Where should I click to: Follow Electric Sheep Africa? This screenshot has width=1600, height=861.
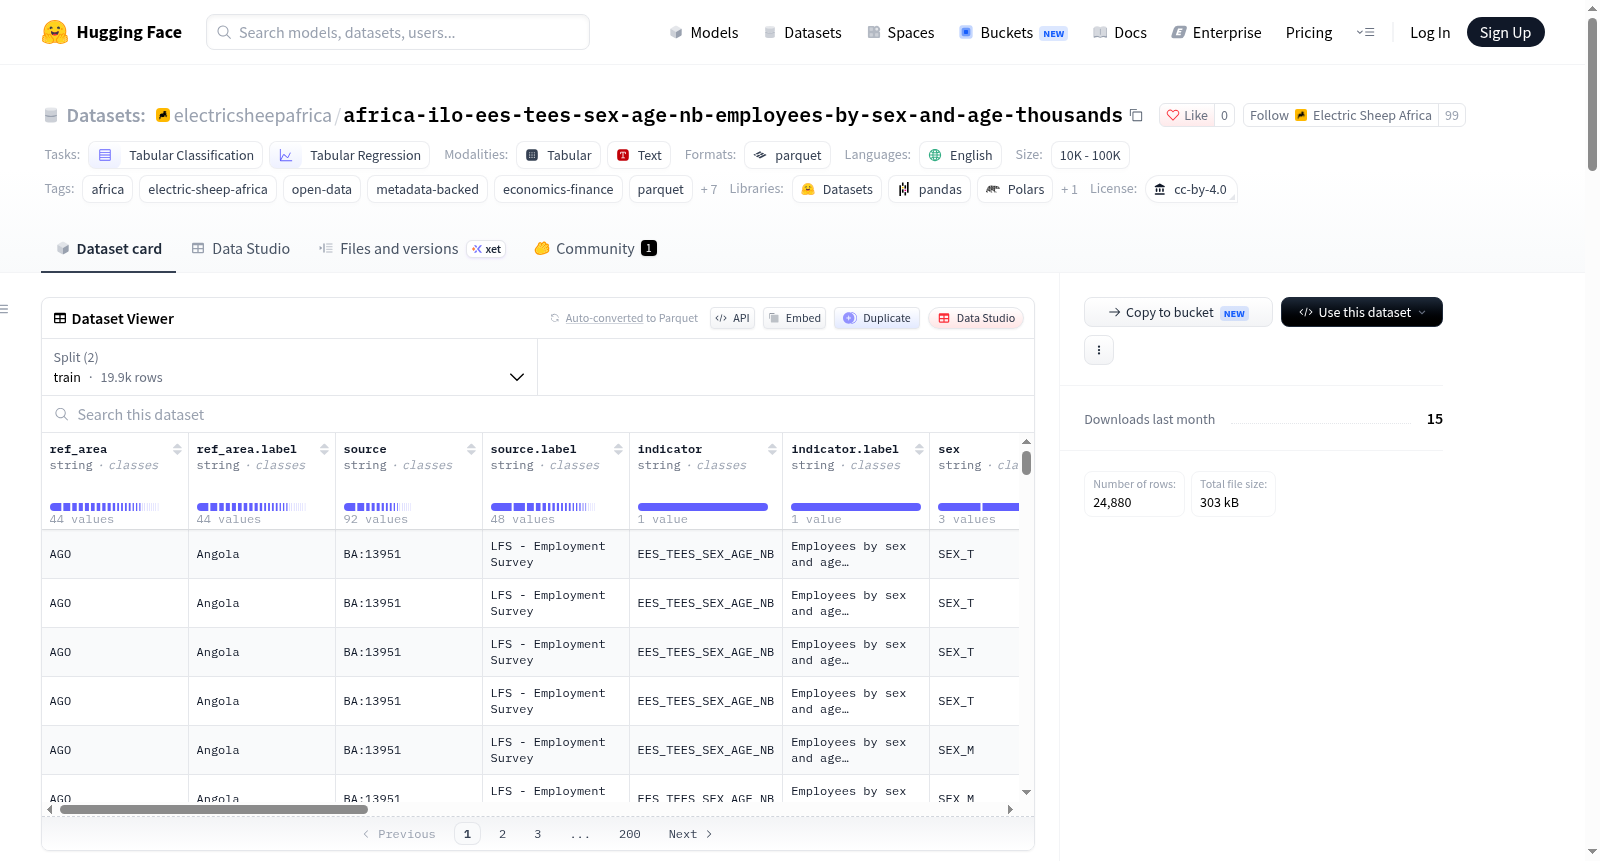(1340, 115)
